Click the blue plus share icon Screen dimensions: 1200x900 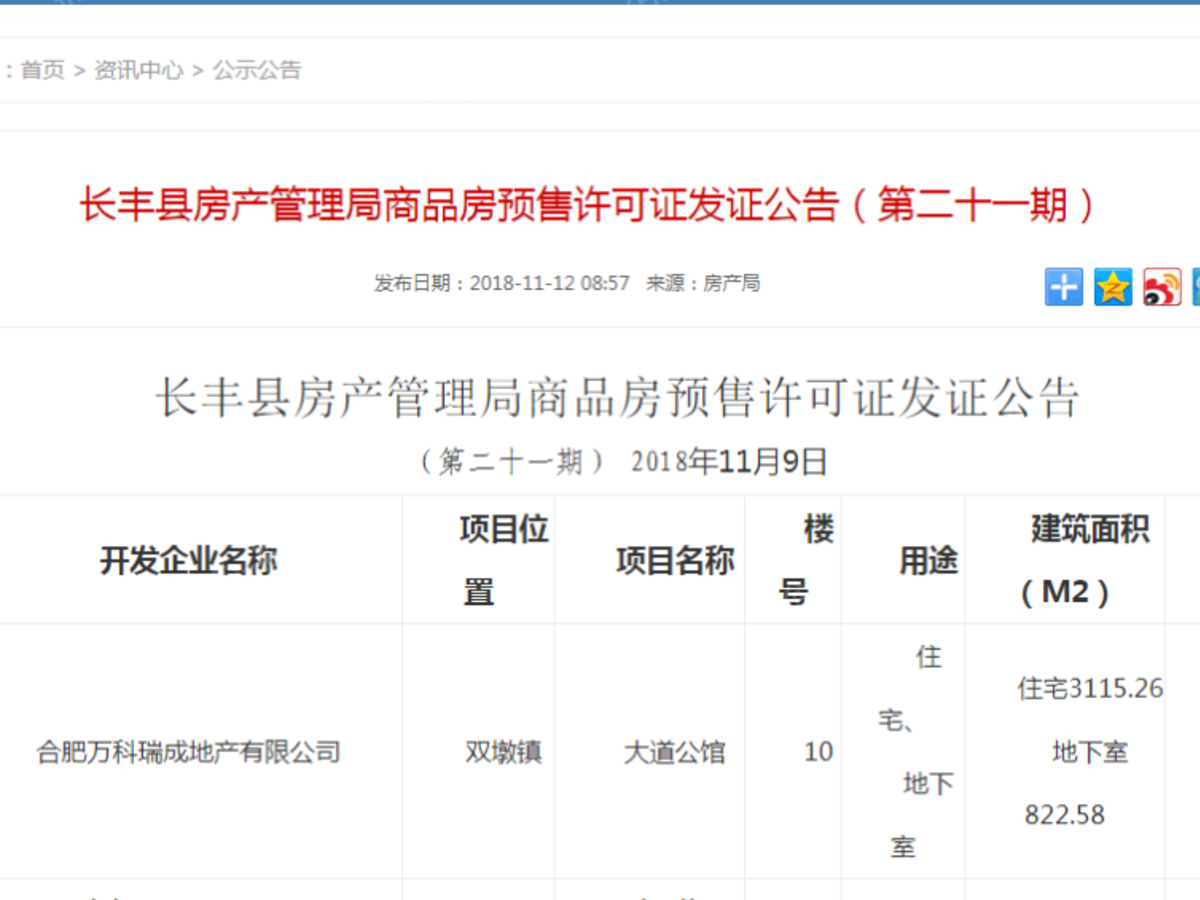(1064, 287)
